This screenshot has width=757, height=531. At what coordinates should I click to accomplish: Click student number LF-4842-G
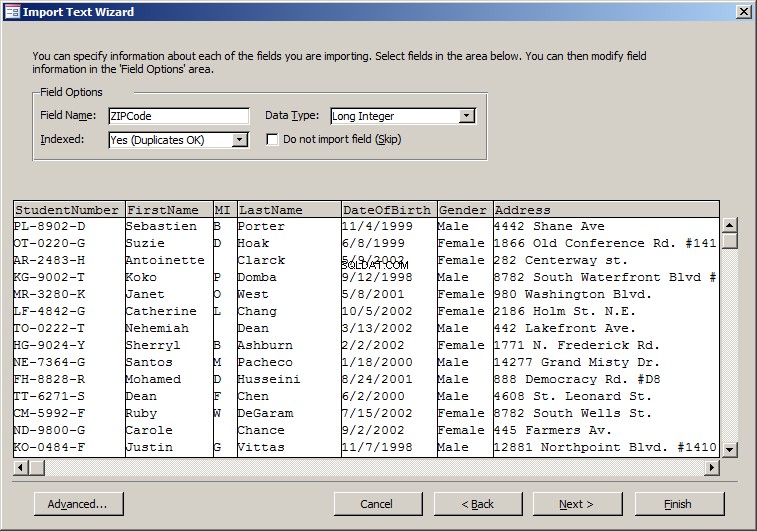(x=50, y=311)
